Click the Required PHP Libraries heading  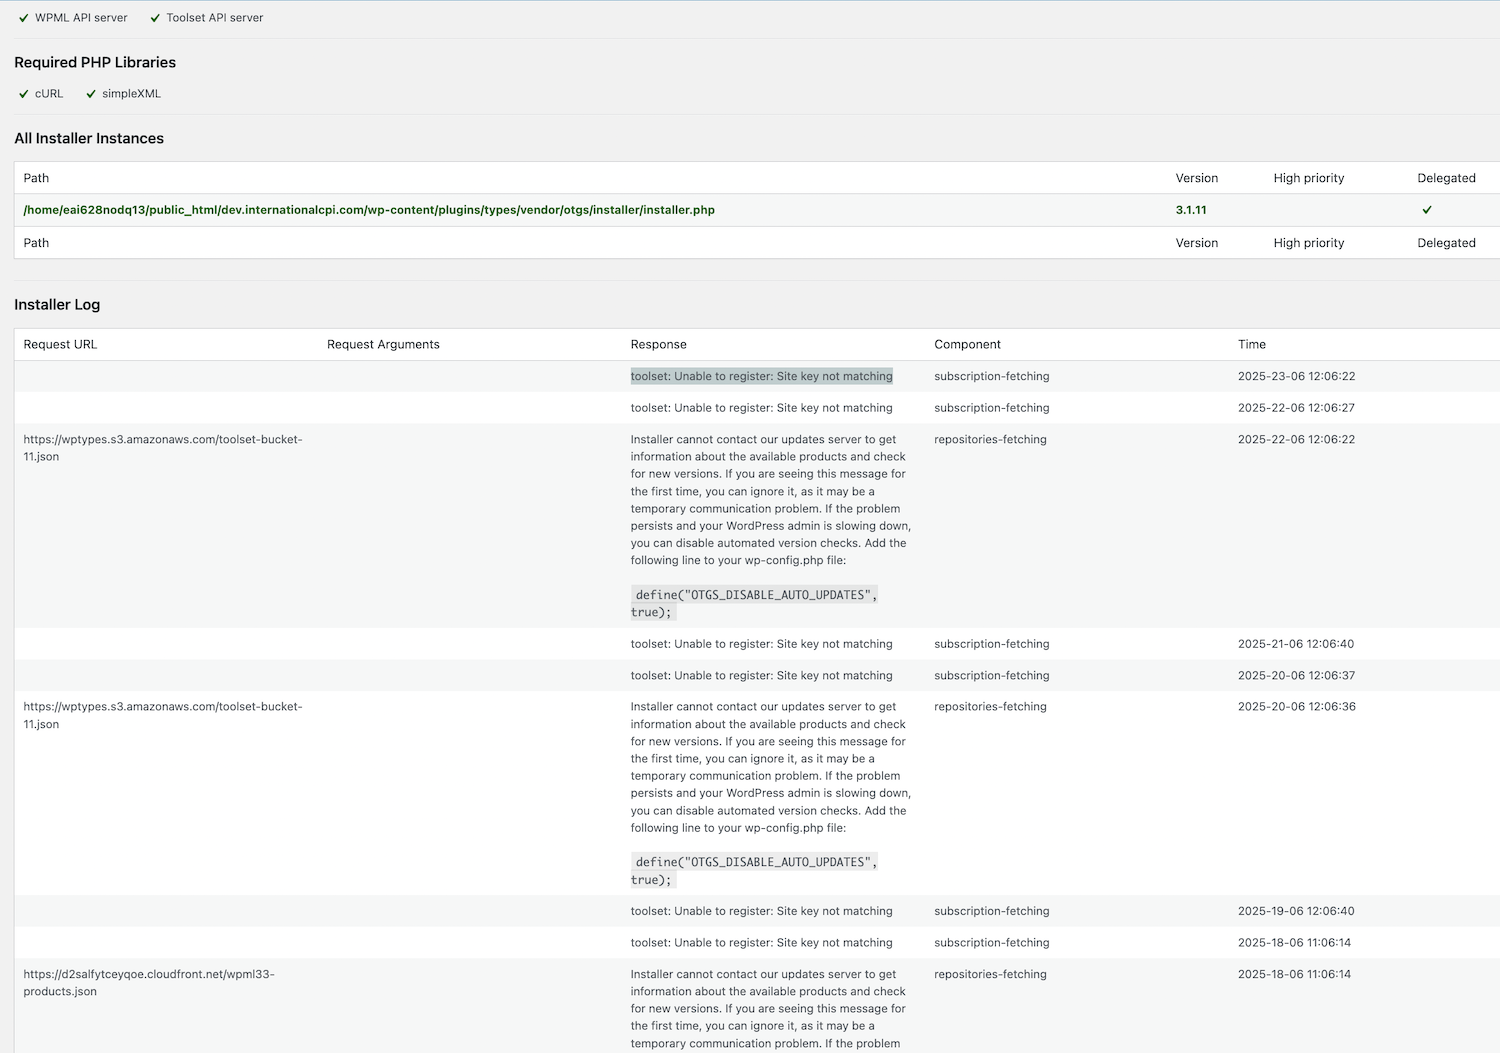click(x=95, y=62)
